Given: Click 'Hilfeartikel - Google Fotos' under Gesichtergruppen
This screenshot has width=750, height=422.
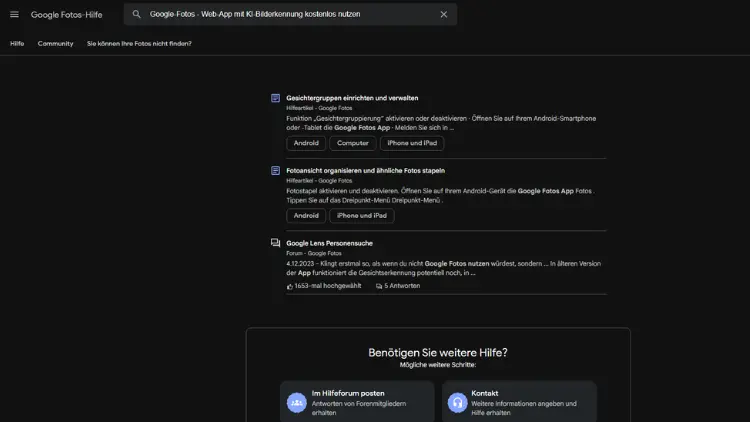Looking at the screenshot, I should click(x=319, y=108).
